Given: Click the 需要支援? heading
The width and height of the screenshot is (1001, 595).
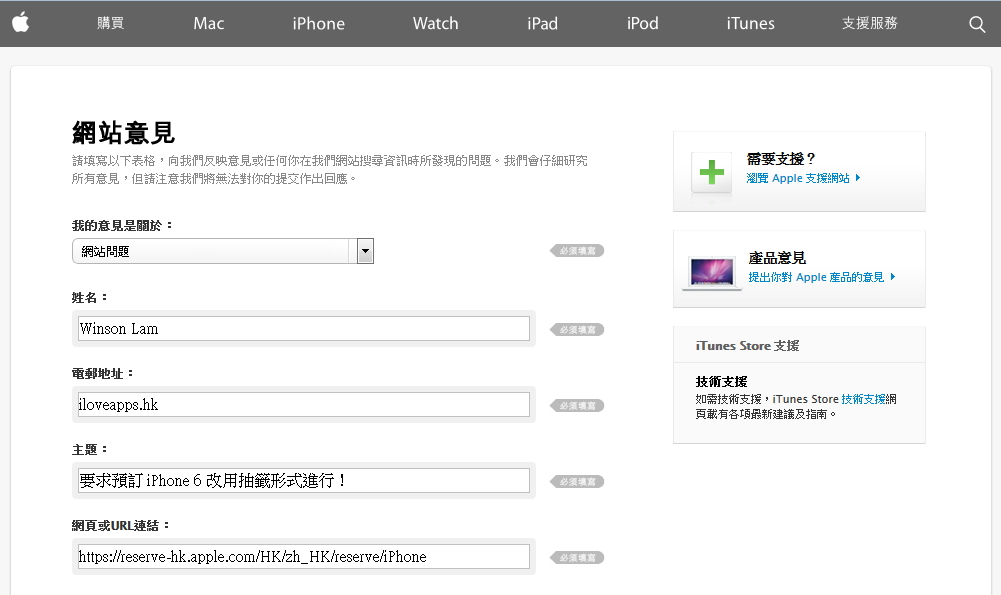Looking at the screenshot, I should [x=781, y=158].
